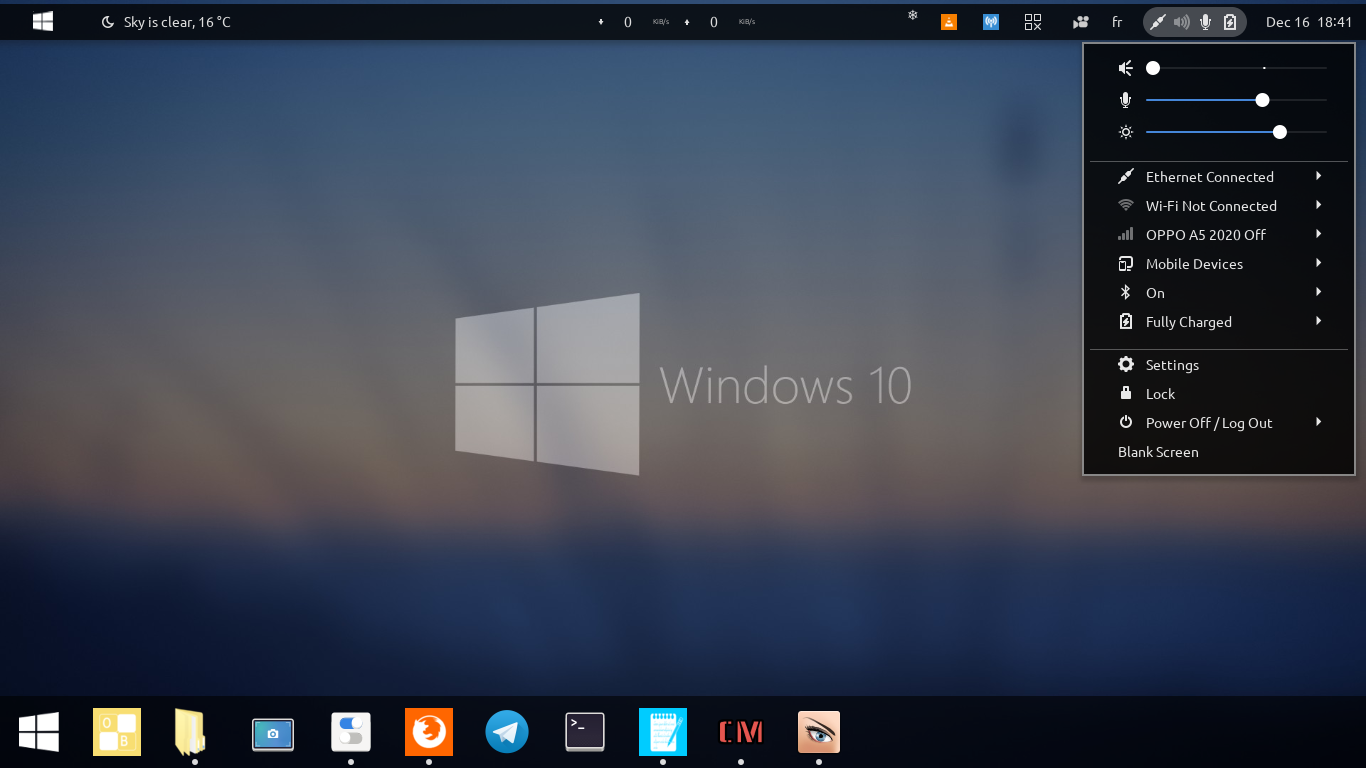The image size is (1366, 768).
Task: Launch the screenshot camera app in dock
Action: [x=273, y=734]
